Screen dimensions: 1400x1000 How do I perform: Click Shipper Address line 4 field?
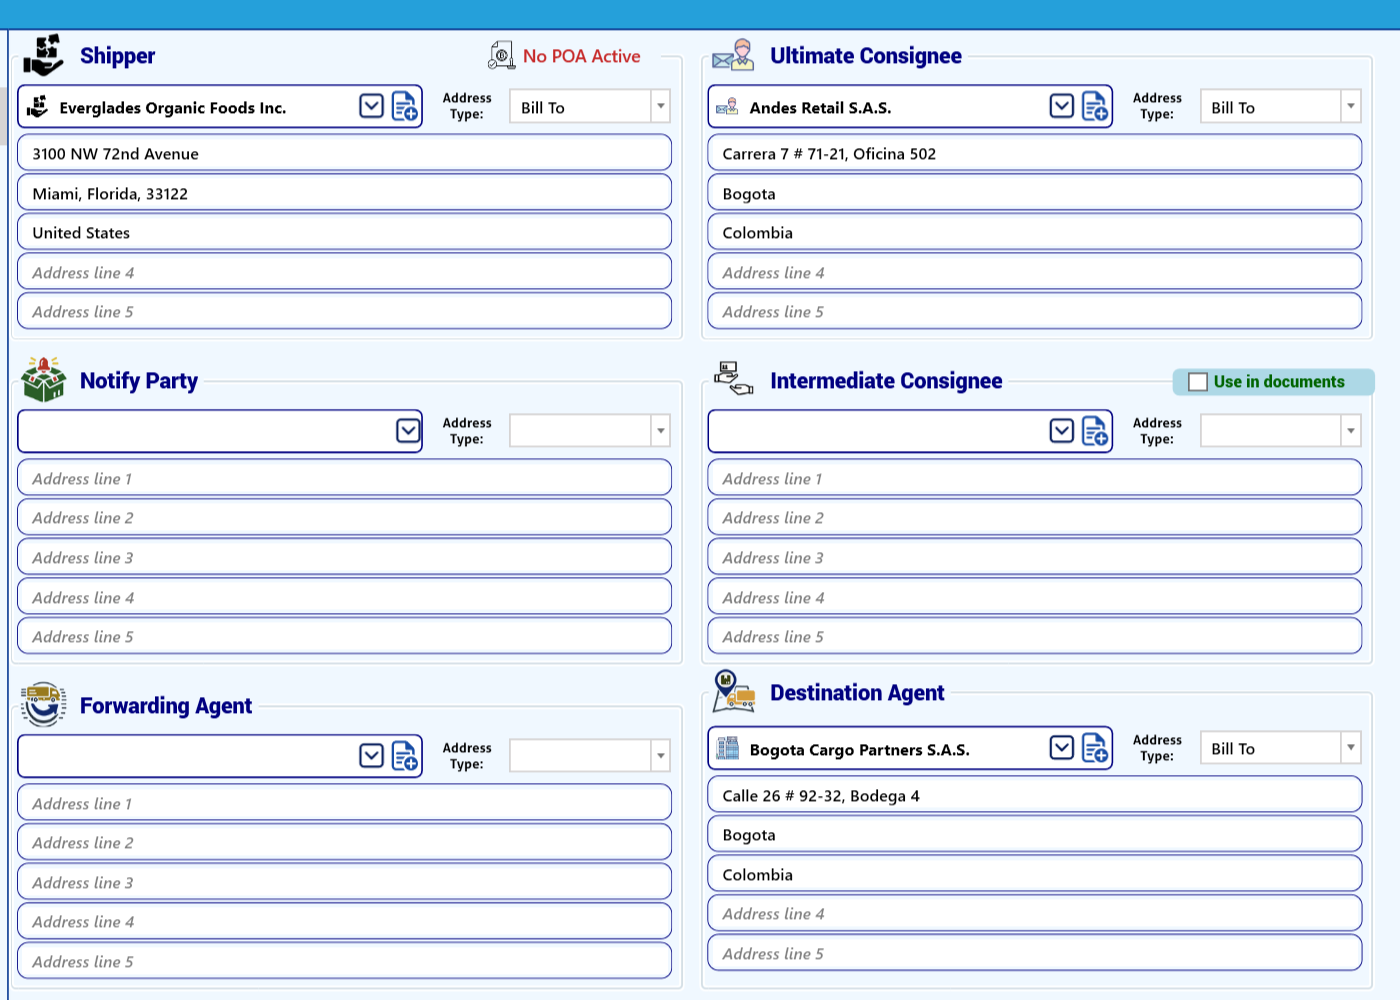[344, 272]
